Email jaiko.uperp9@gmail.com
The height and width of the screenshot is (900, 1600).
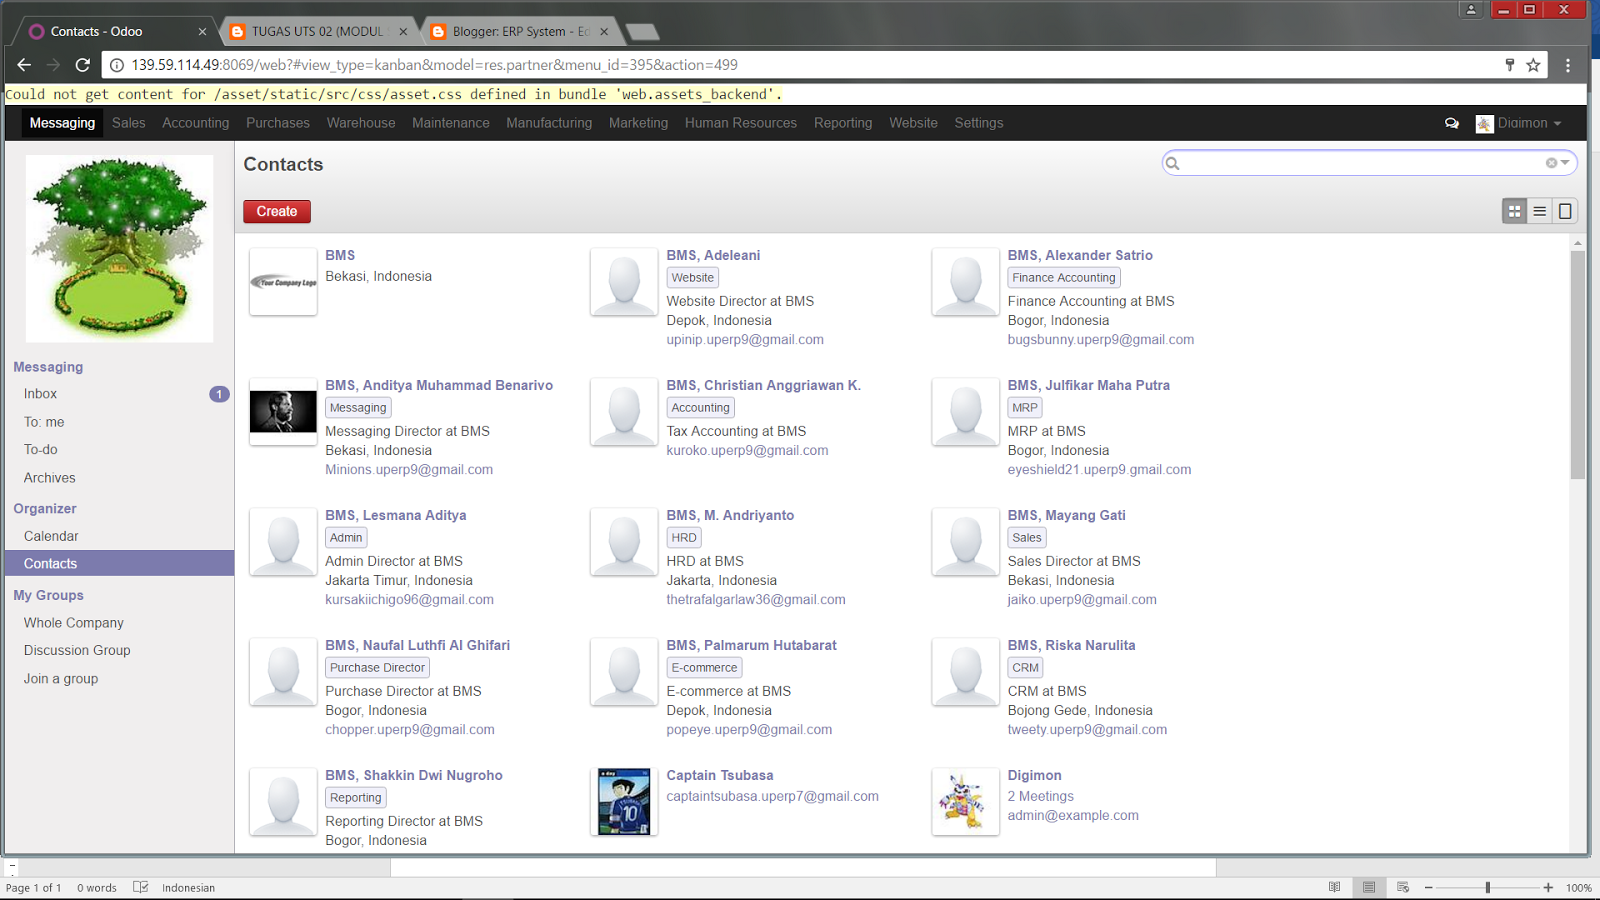(x=1082, y=600)
